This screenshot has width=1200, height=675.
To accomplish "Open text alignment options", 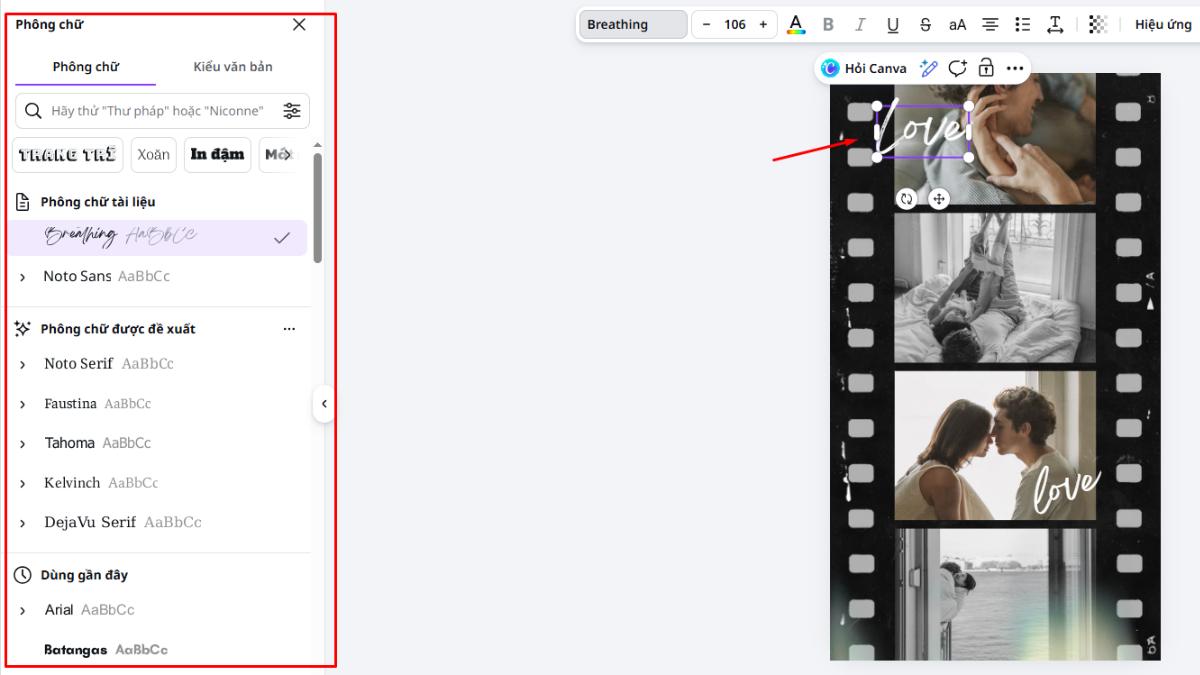I will pos(990,25).
